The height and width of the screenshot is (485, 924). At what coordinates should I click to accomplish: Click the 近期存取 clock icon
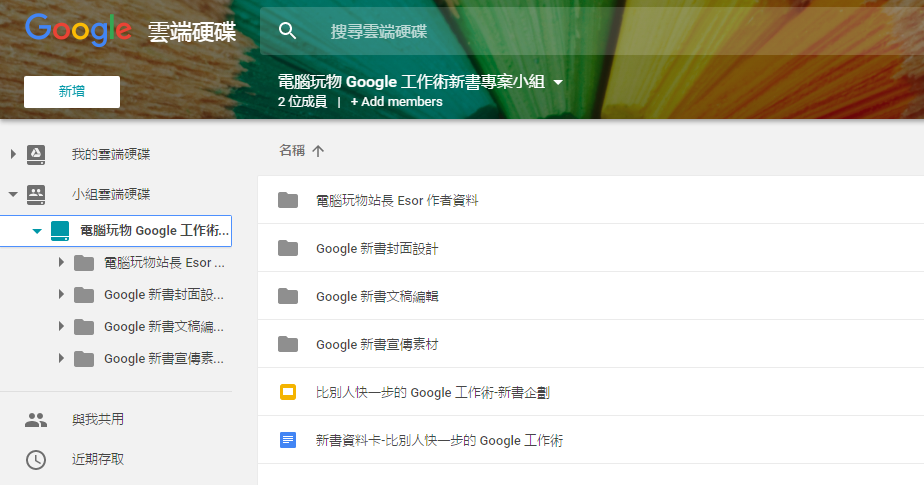click(36, 460)
